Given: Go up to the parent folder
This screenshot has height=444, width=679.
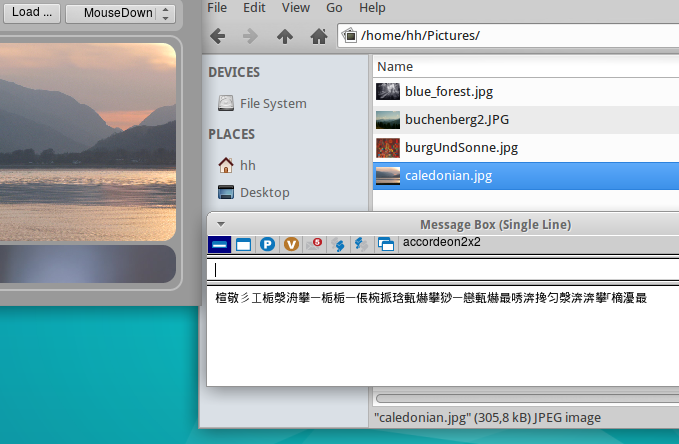Looking at the screenshot, I should pos(285,36).
